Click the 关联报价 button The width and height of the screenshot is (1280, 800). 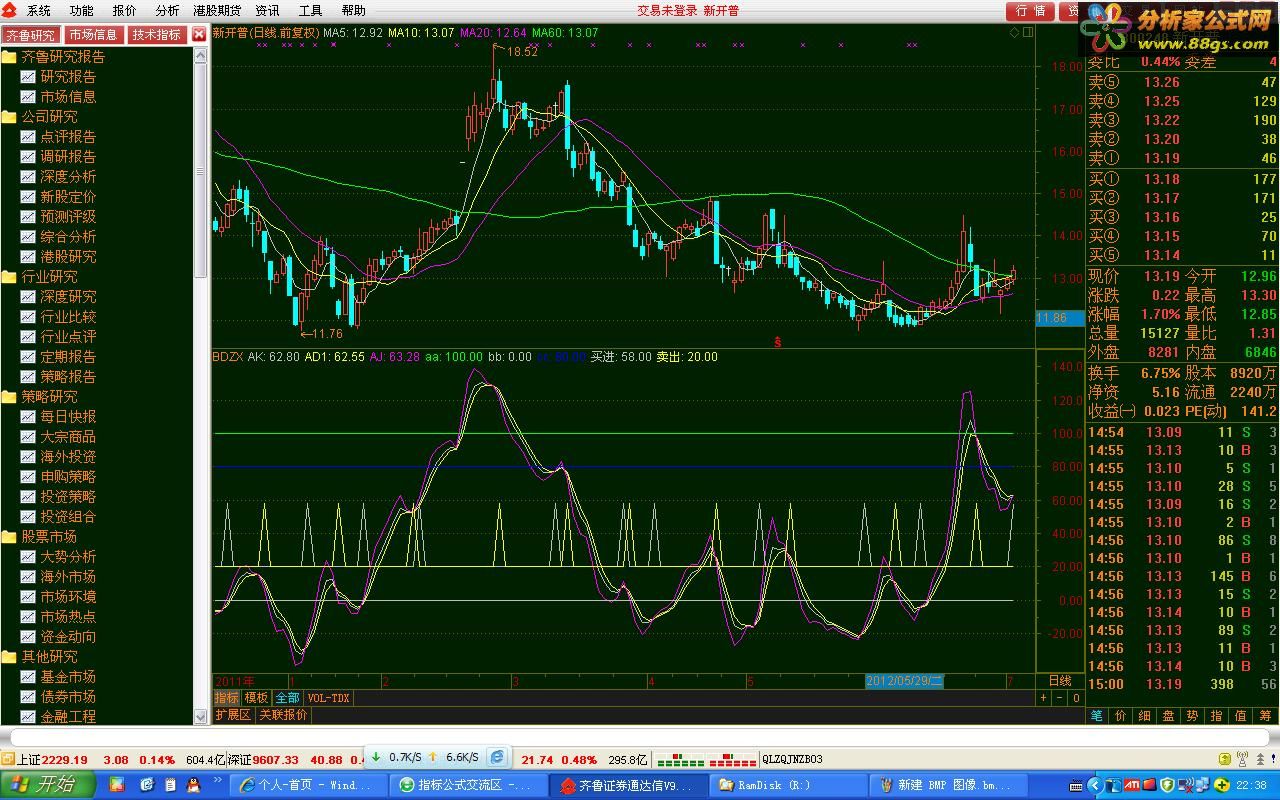[284, 715]
